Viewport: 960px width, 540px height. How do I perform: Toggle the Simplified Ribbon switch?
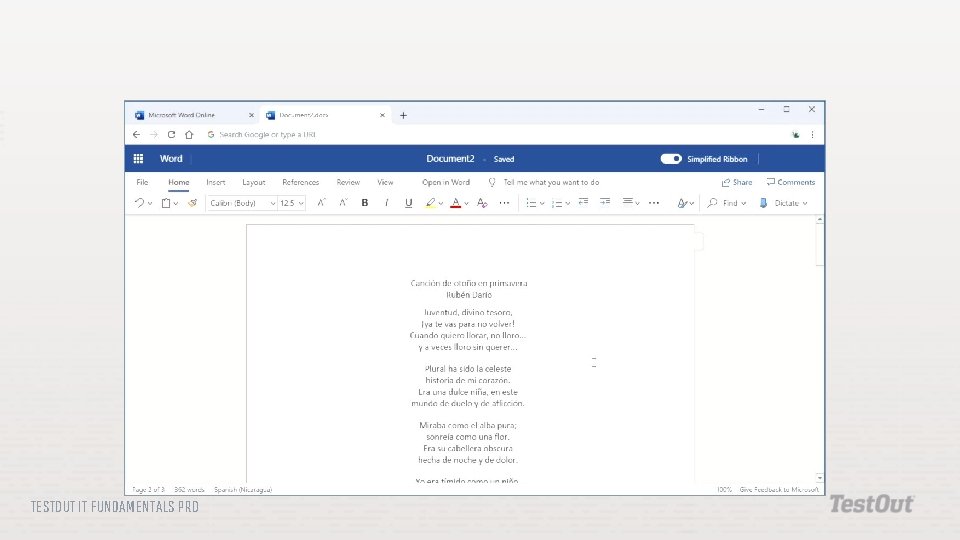click(671, 159)
